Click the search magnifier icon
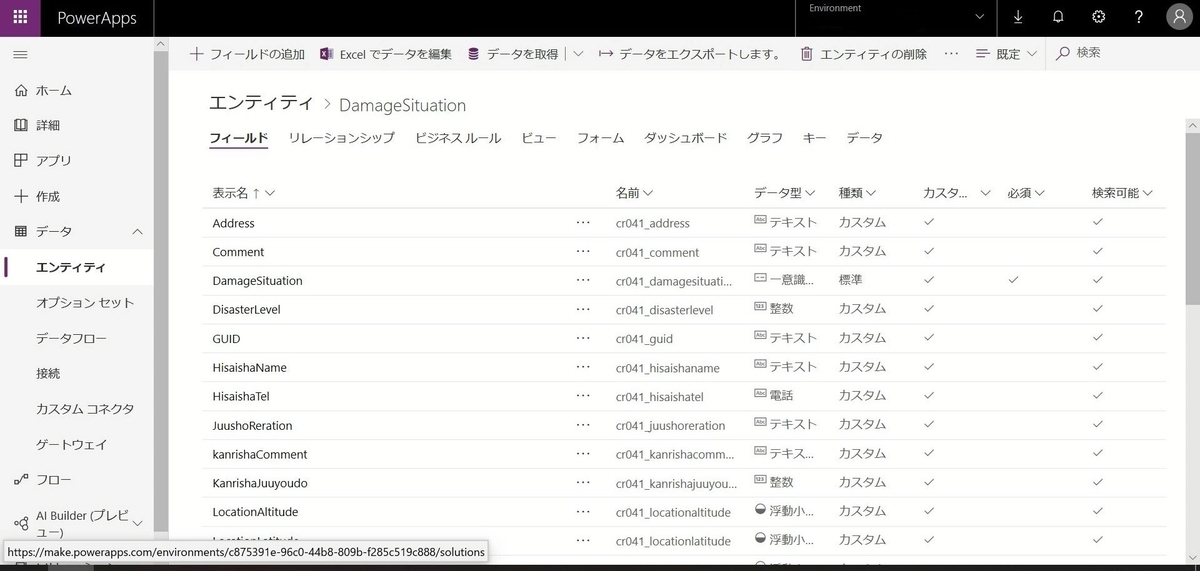The width and height of the screenshot is (1200, 571). click(x=1063, y=53)
